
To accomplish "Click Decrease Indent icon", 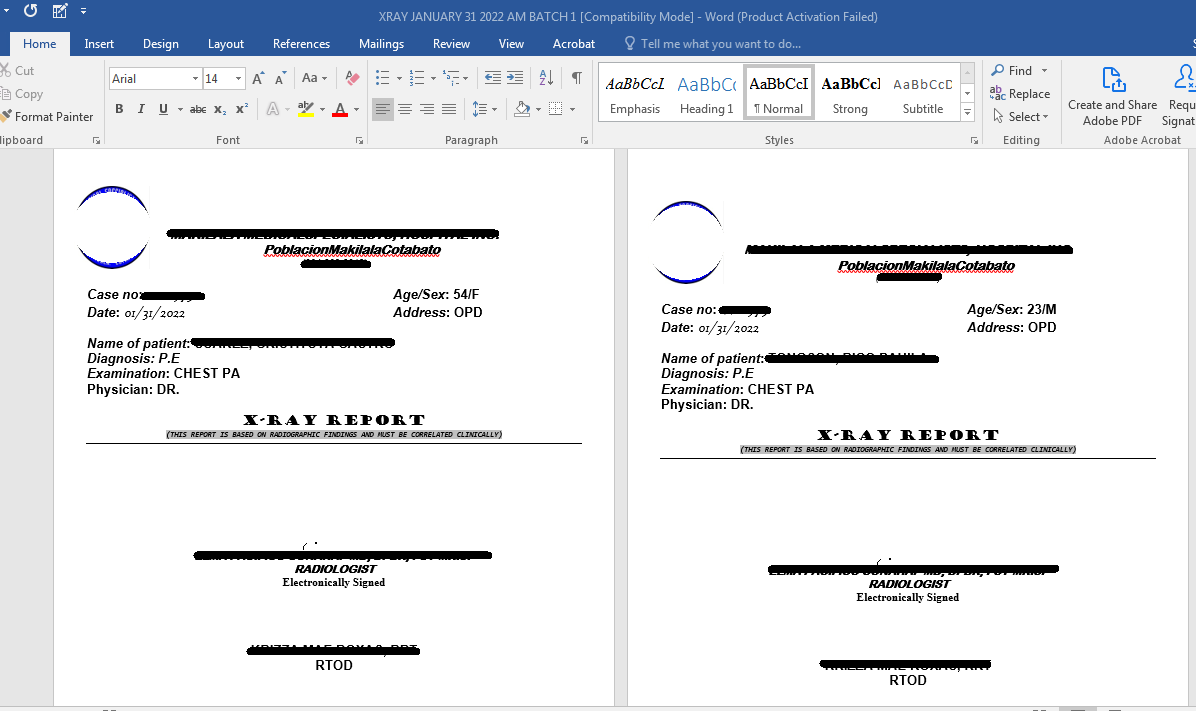I will tap(493, 78).
